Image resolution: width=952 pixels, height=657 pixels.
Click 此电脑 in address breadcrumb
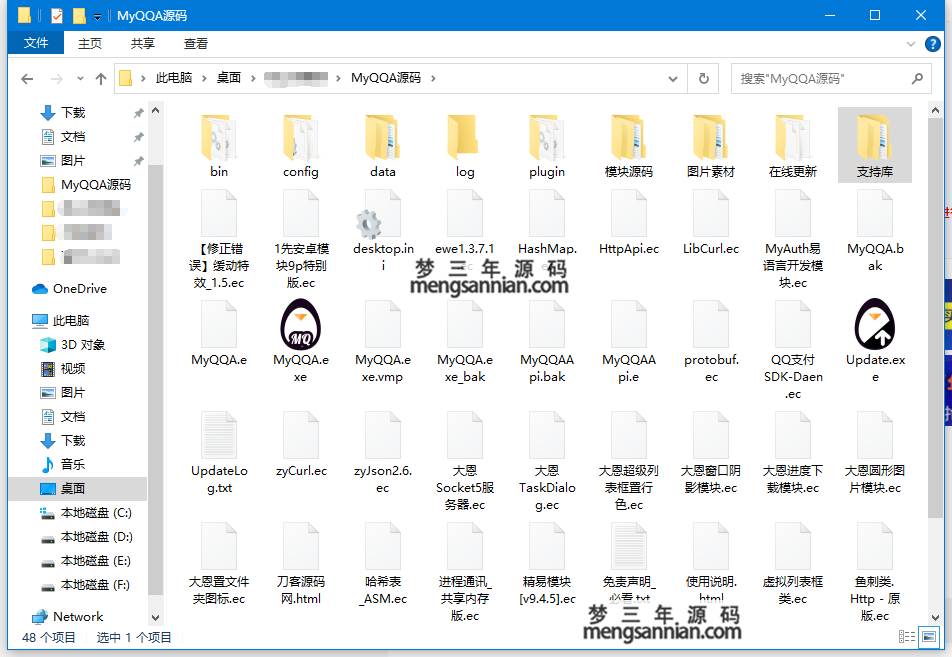coord(174,78)
